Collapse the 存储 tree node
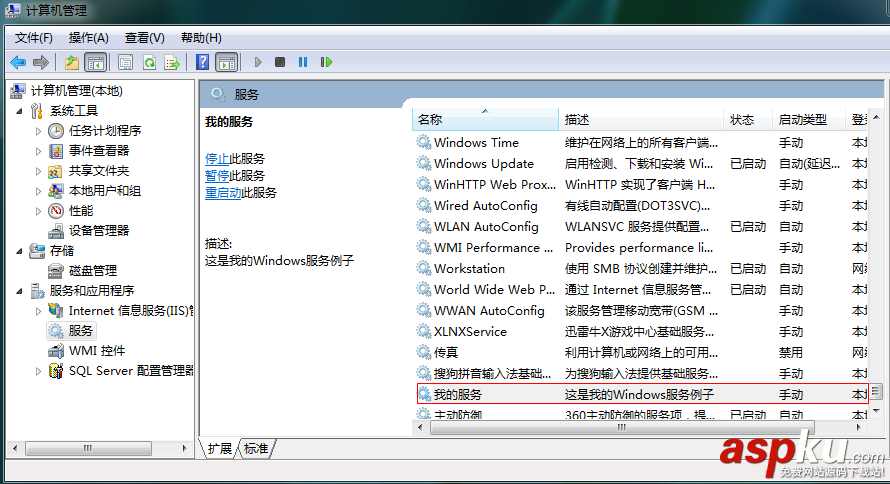This screenshot has width=890, height=484. [x=19, y=251]
